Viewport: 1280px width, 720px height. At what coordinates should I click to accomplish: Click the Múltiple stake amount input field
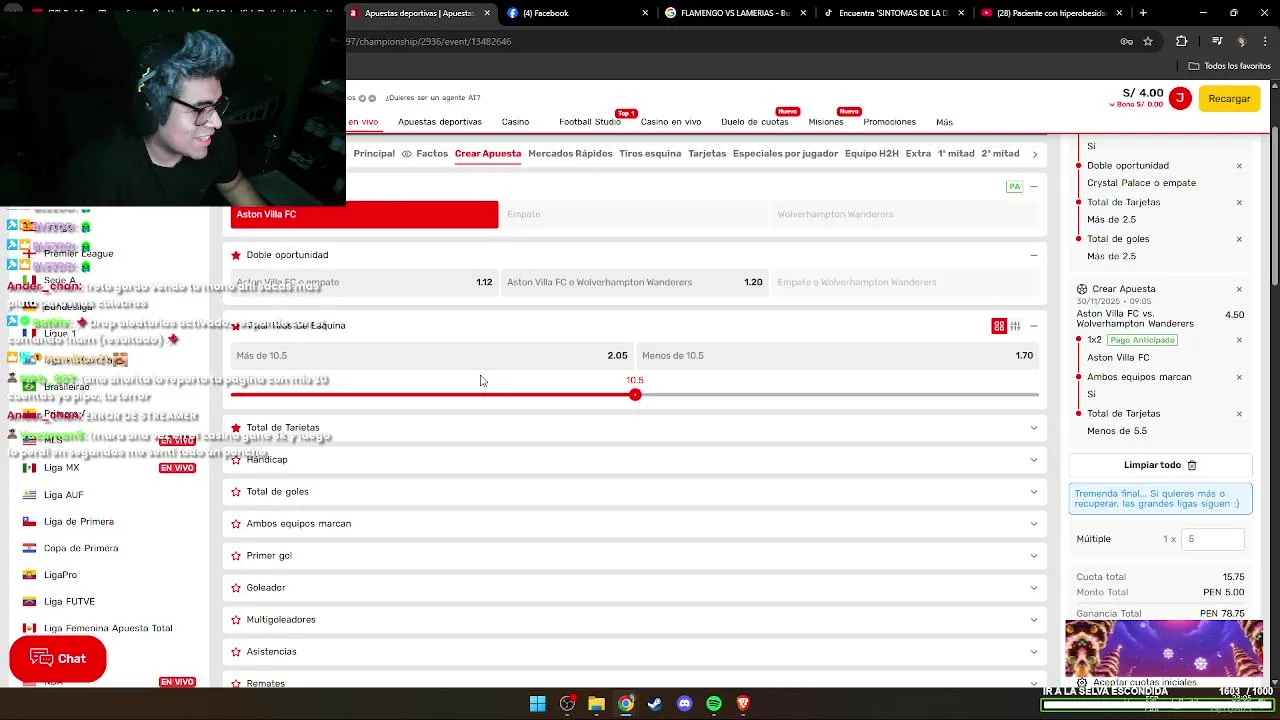(1212, 539)
